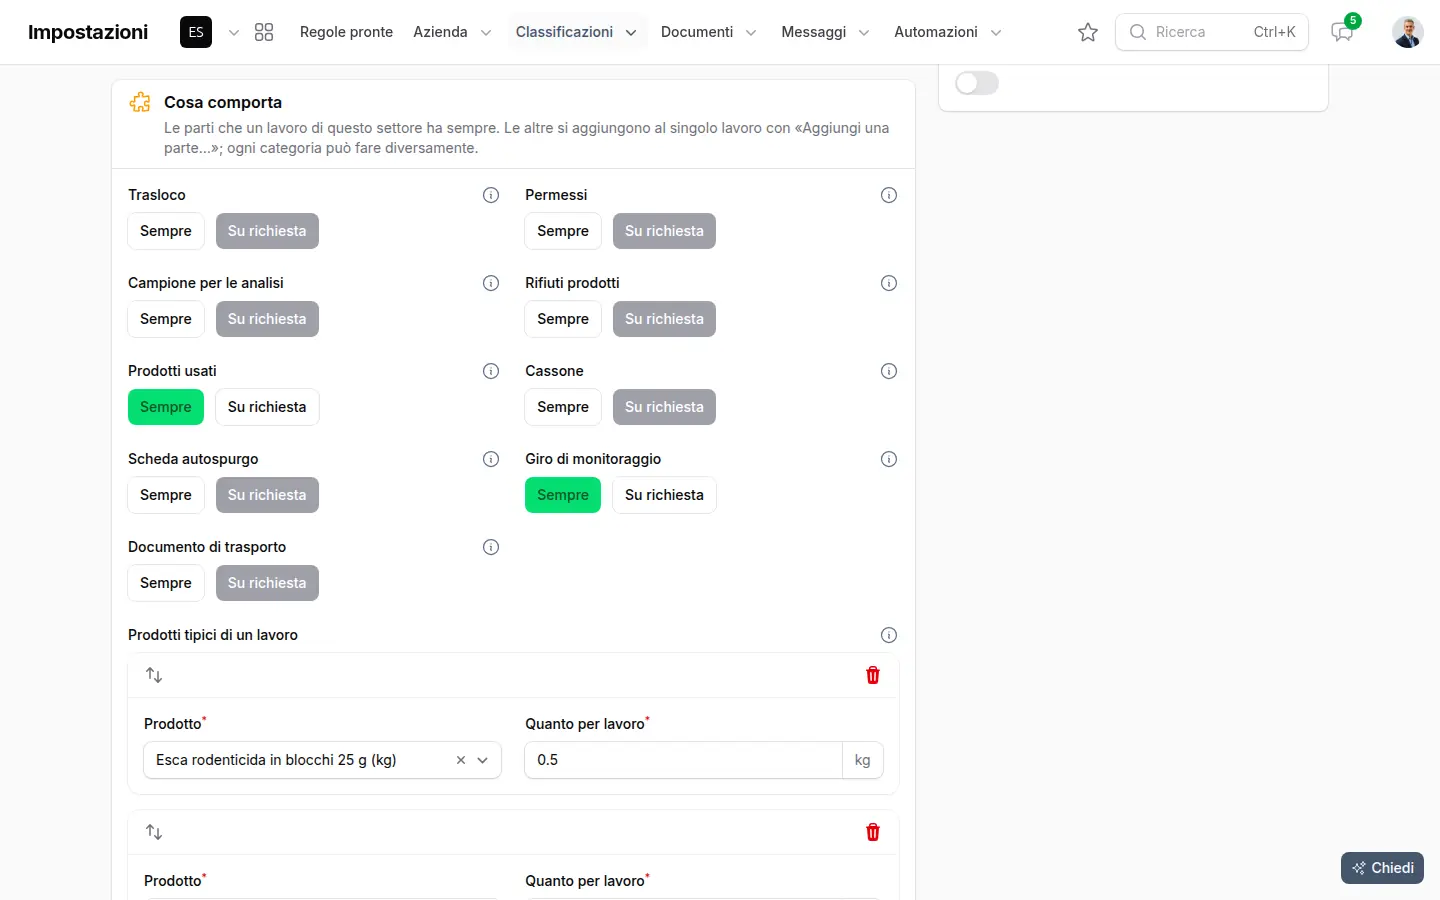Image resolution: width=1440 pixels, height=900 pixels.
Task: Set Permessi to Sempre
Action: [563, 231]
